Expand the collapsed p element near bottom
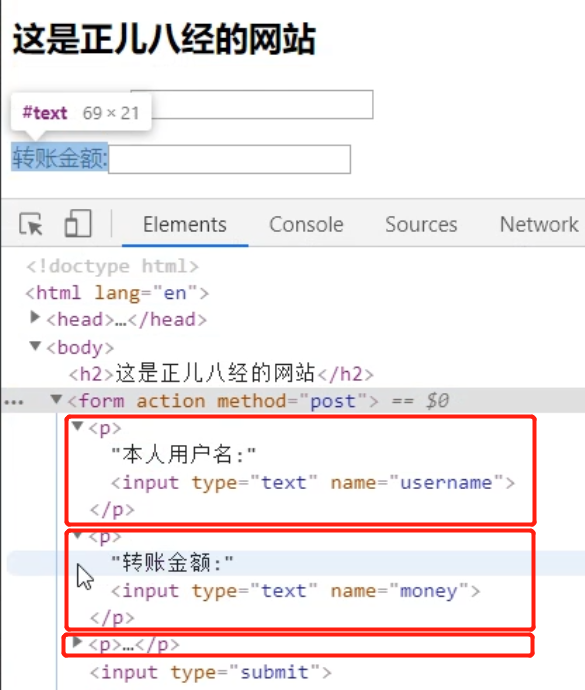This screenshot has width=585, height=690. pos(77,642)
